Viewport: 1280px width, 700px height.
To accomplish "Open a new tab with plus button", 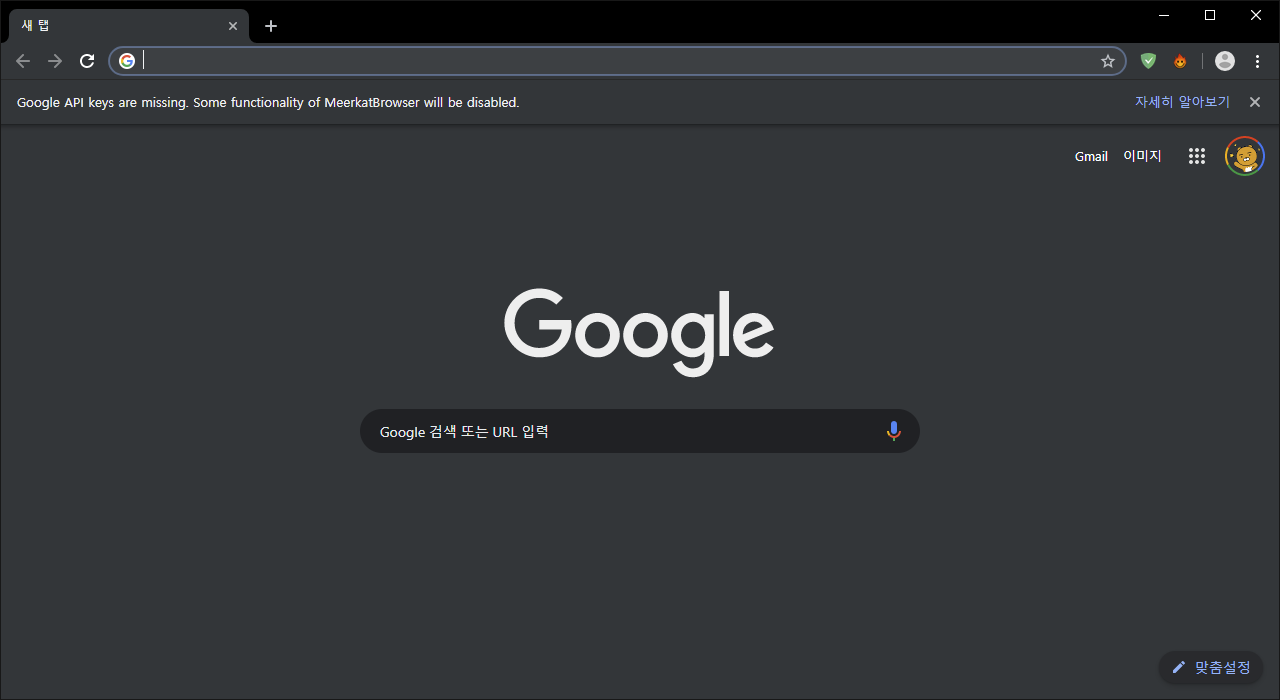I will click(271, 26).
